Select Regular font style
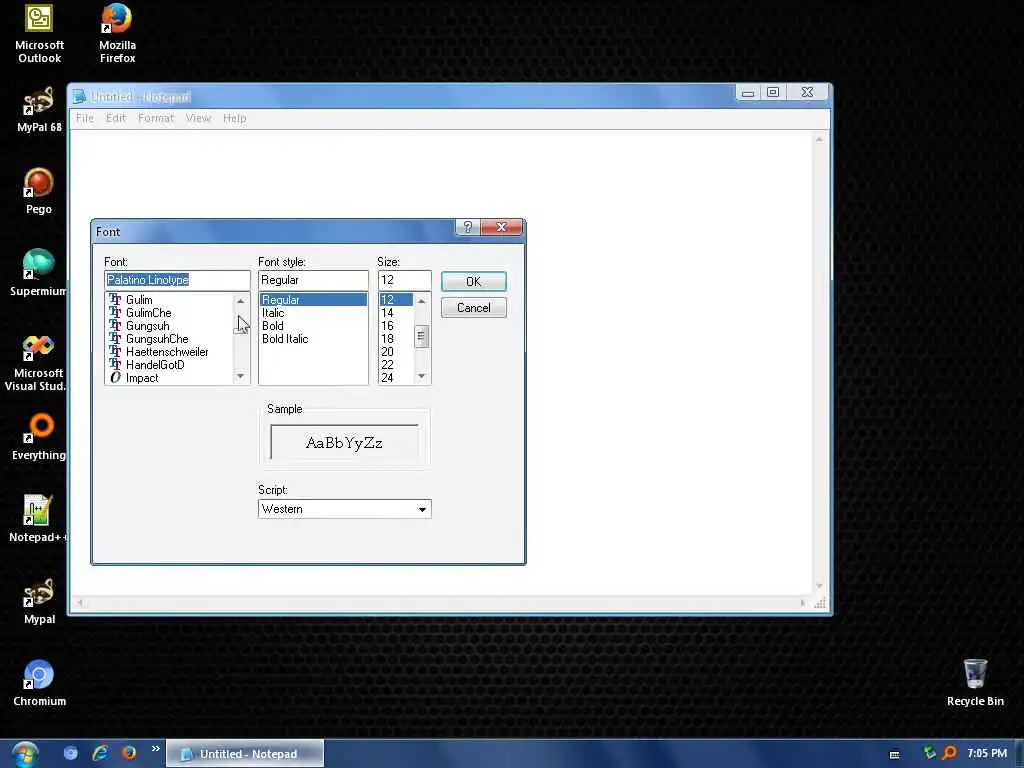1024x768 pixels. pyautogui.click(x=313, y=300)
